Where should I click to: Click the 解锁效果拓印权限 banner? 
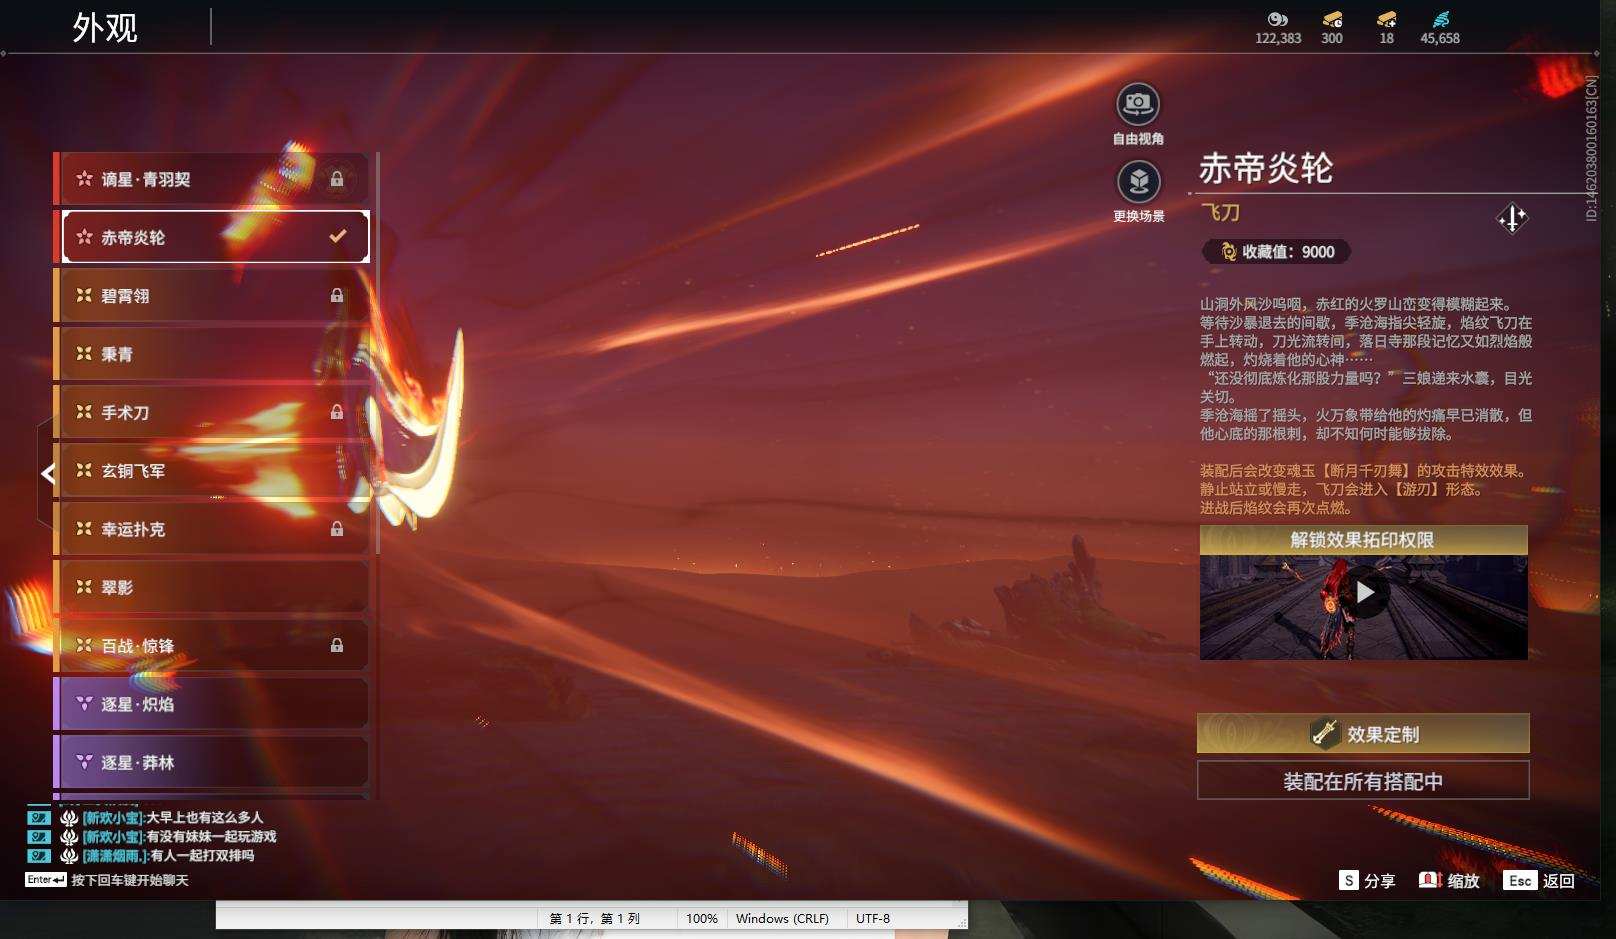[1363, 540]
